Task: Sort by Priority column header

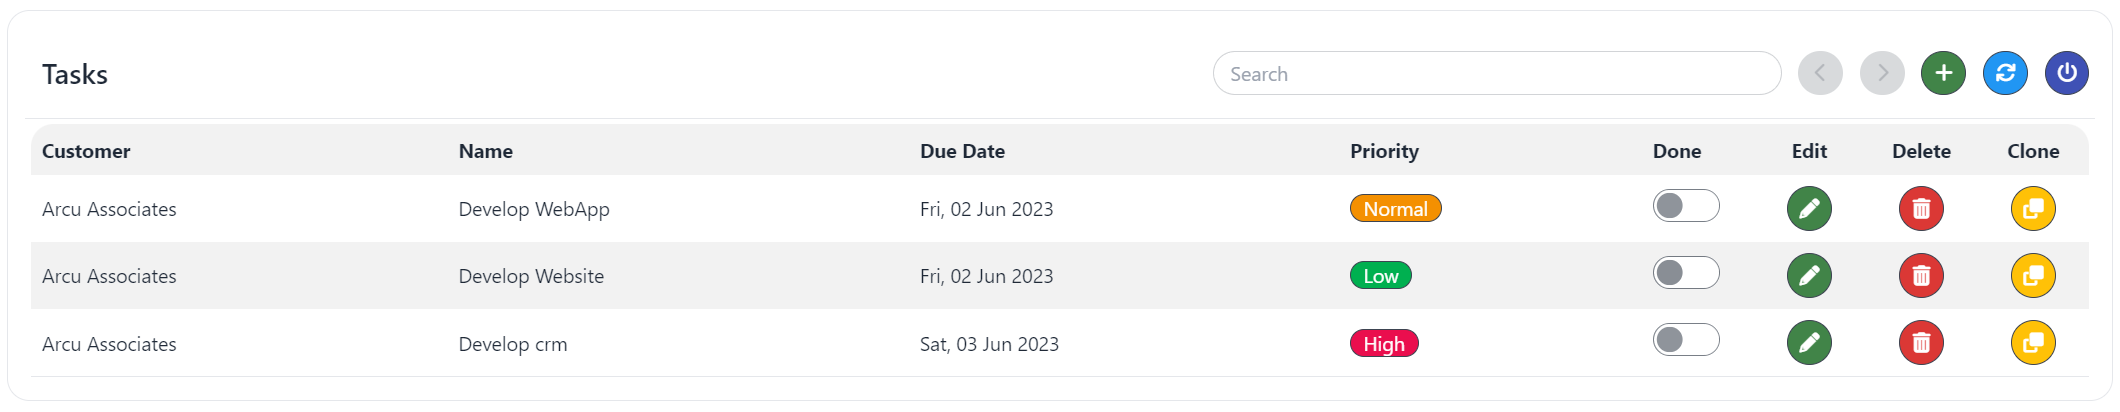Action: point(1384,151)
